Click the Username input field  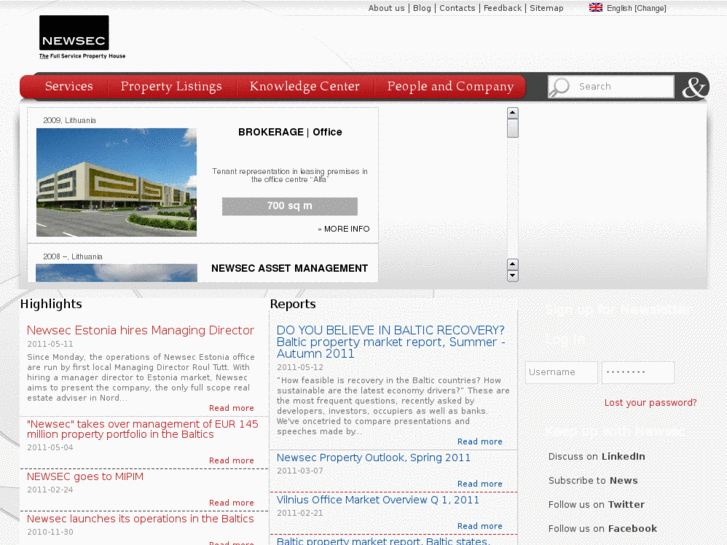[561, 372]
